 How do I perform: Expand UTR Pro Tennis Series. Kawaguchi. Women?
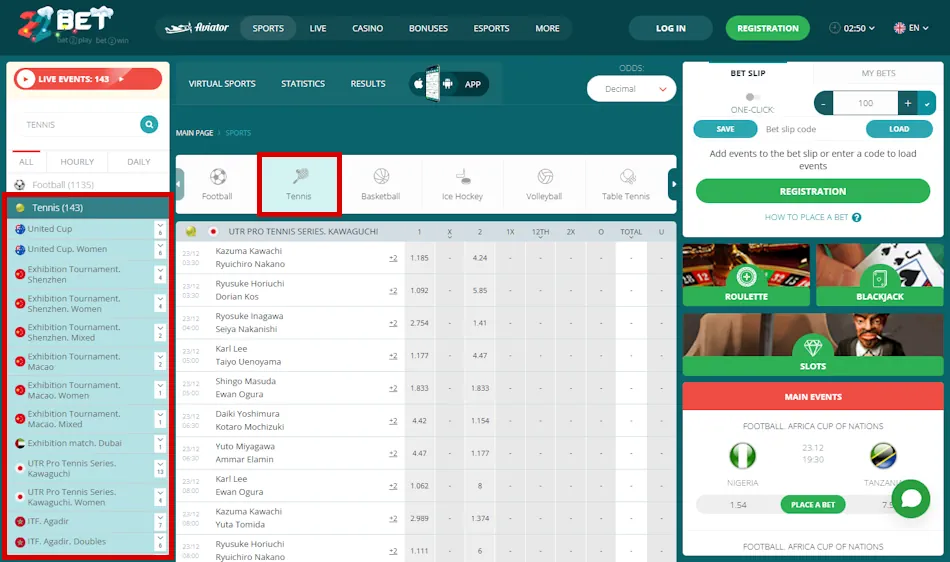pos(160,497)
